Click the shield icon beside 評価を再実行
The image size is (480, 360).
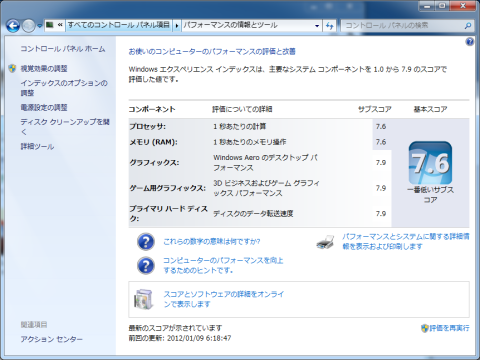[x=424, y=328]
